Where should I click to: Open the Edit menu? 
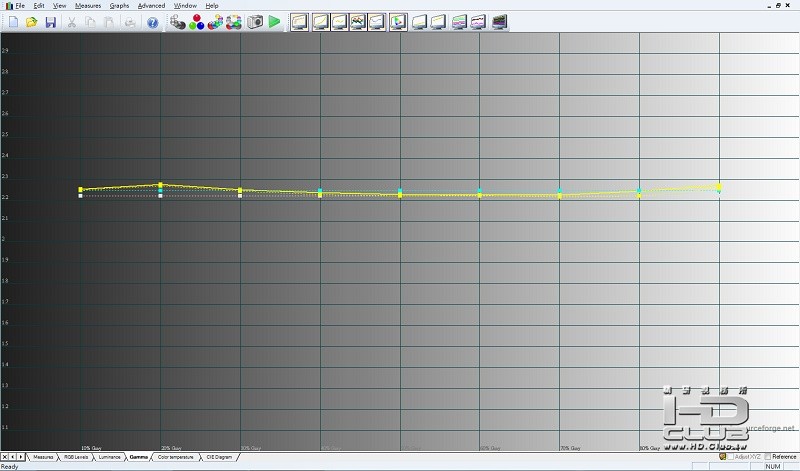39,6
